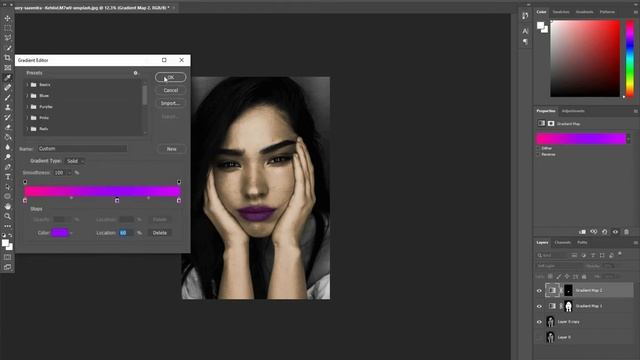Select the middle color stop on gradient bar

[117, 200]
